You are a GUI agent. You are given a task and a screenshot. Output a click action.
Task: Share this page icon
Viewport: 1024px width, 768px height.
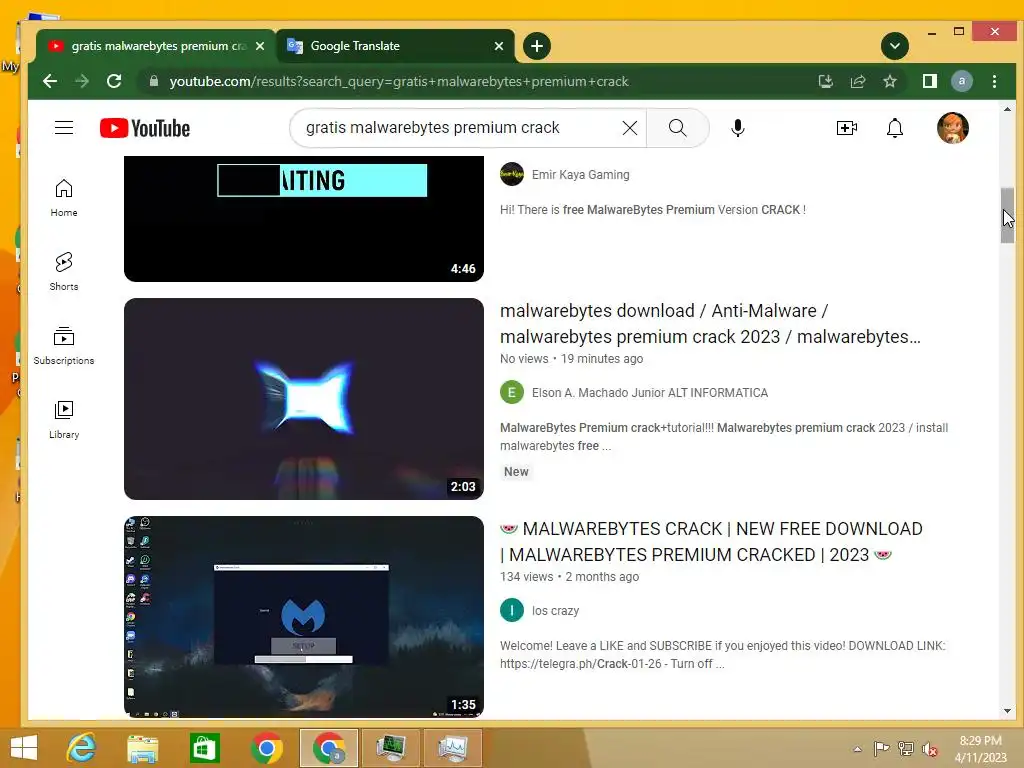click(857, 81)
